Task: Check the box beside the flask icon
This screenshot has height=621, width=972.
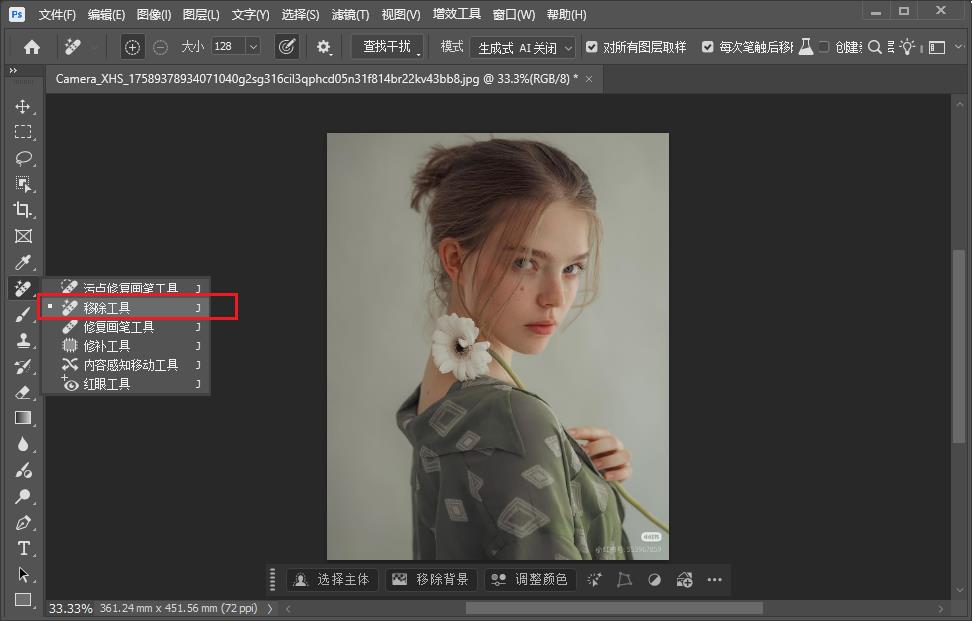Action: pos(826,46)
